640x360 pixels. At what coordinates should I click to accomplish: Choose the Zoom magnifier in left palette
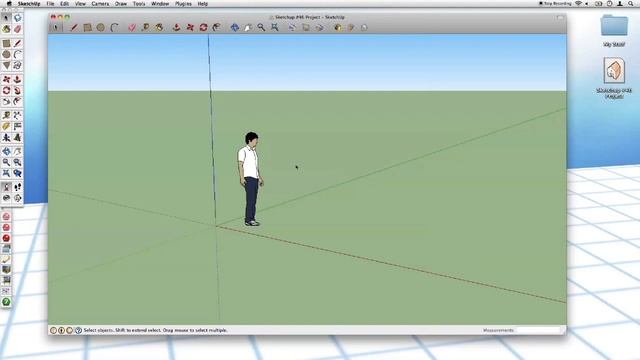point(6,162)
